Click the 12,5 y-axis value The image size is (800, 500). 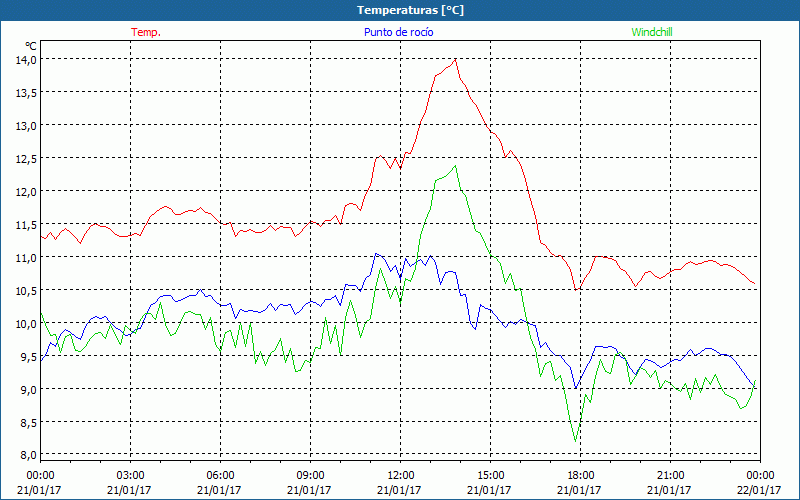pyautogui.click(x=26, y=159)
